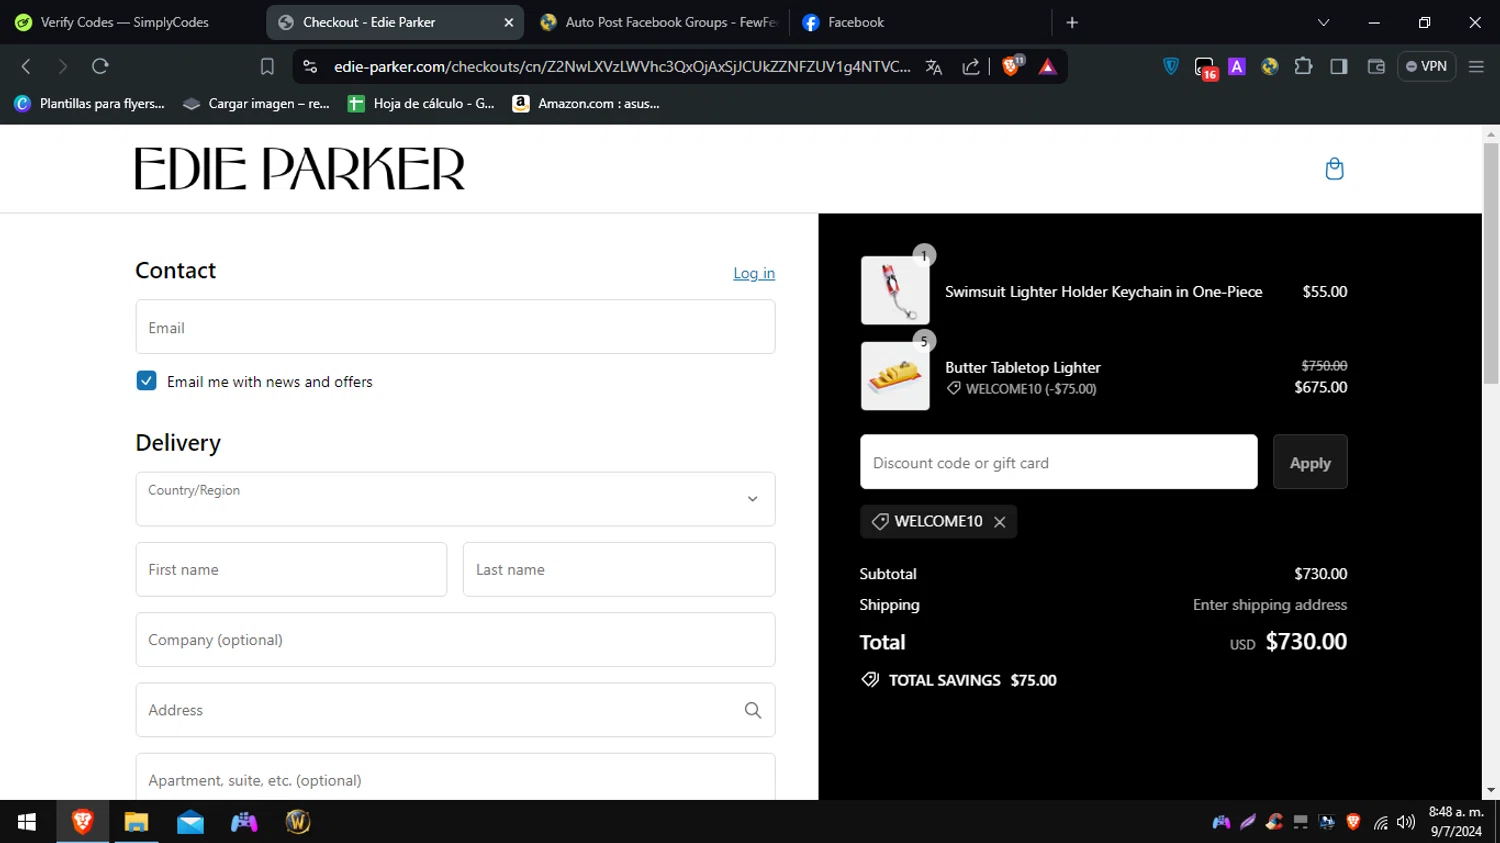Open the Amazon.com asus bookmark
1500x843 pixels.
click(586, 103)
